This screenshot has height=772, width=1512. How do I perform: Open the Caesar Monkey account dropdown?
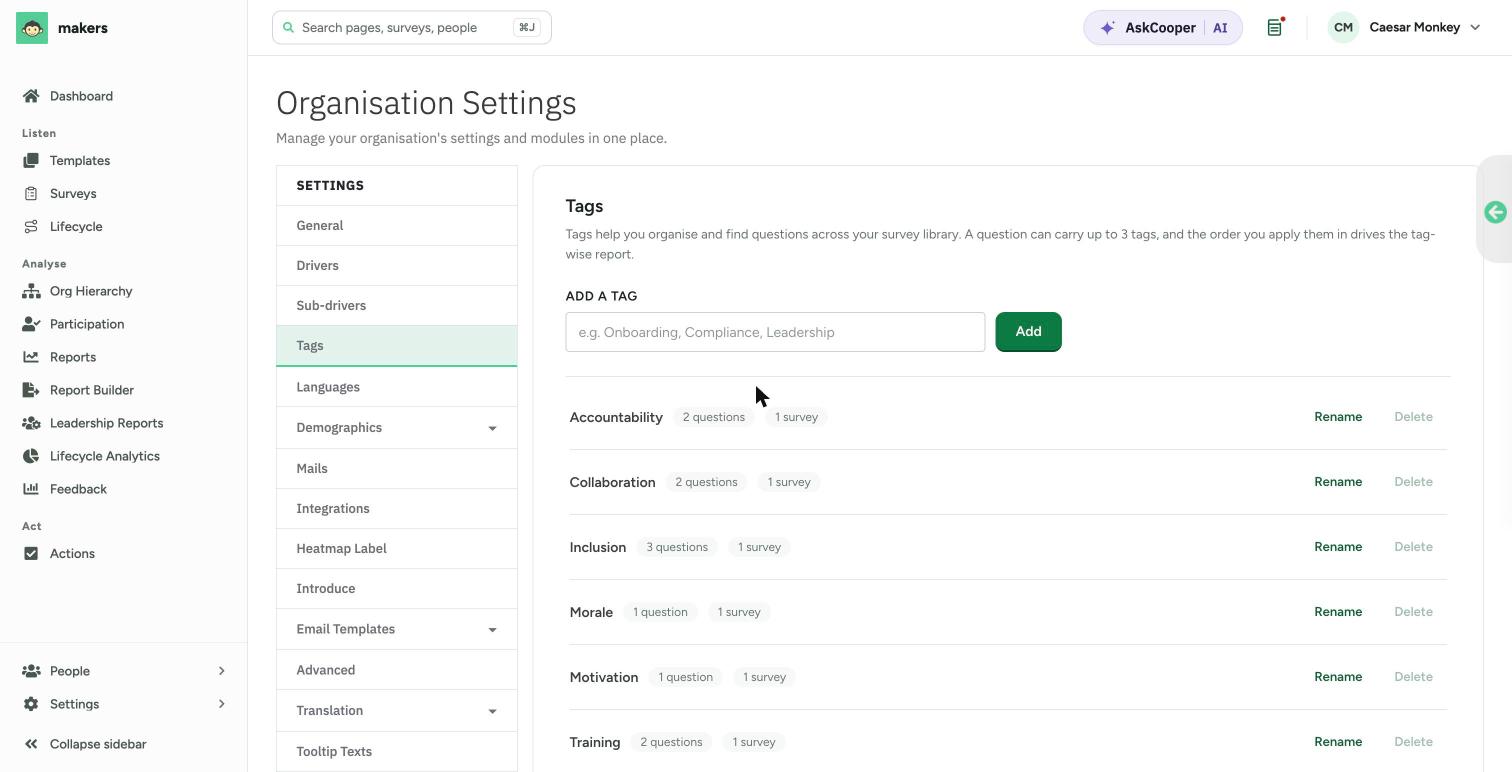(1405, 28)
